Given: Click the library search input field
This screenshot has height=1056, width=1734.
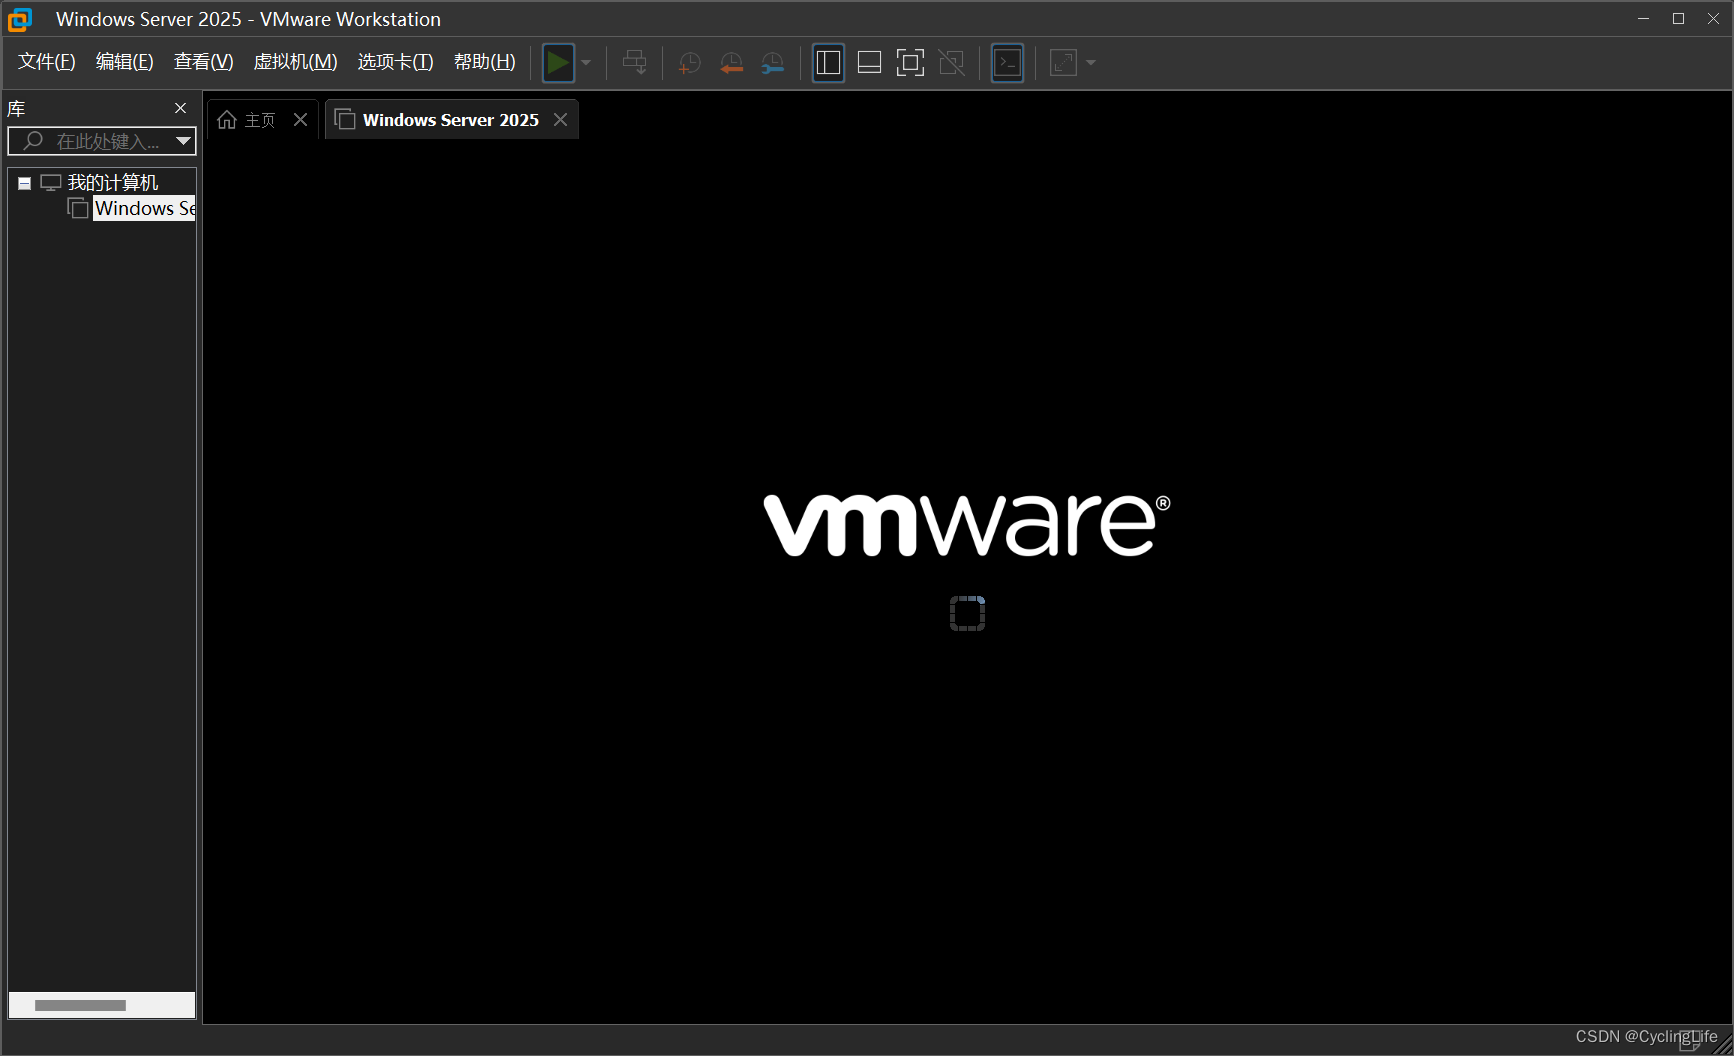Looking at the screenshot, I should coord(102,141).
